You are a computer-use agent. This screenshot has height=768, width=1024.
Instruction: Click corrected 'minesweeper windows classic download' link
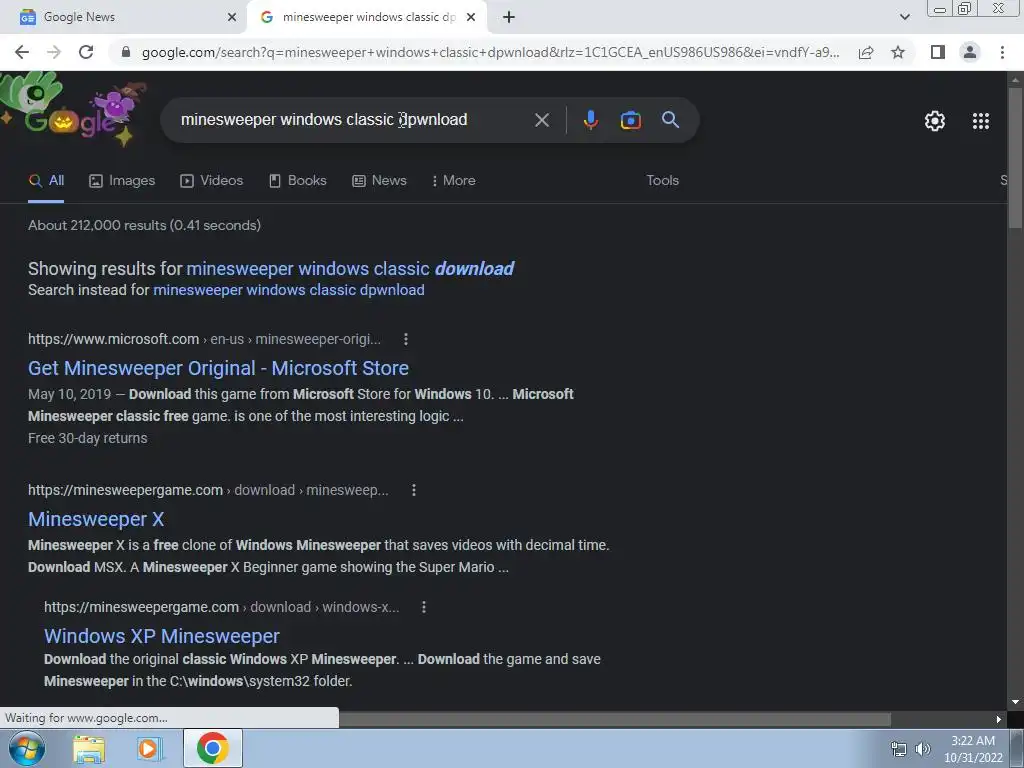click(x=350, y=268)
